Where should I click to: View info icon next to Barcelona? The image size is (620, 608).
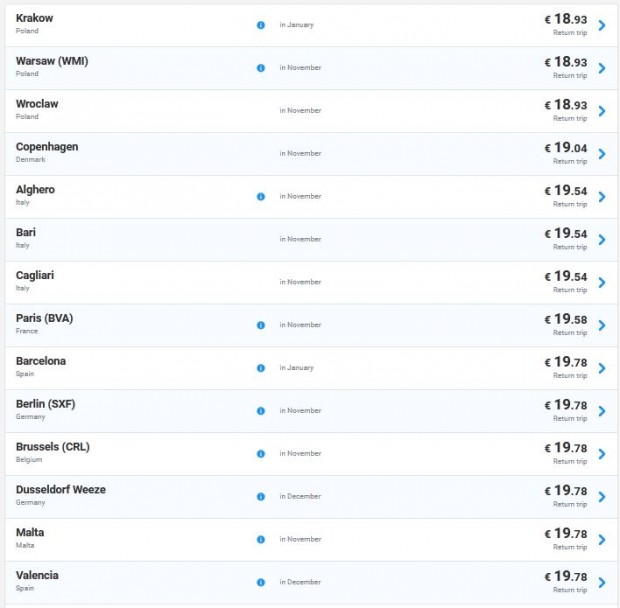click(x=261, y=368)
